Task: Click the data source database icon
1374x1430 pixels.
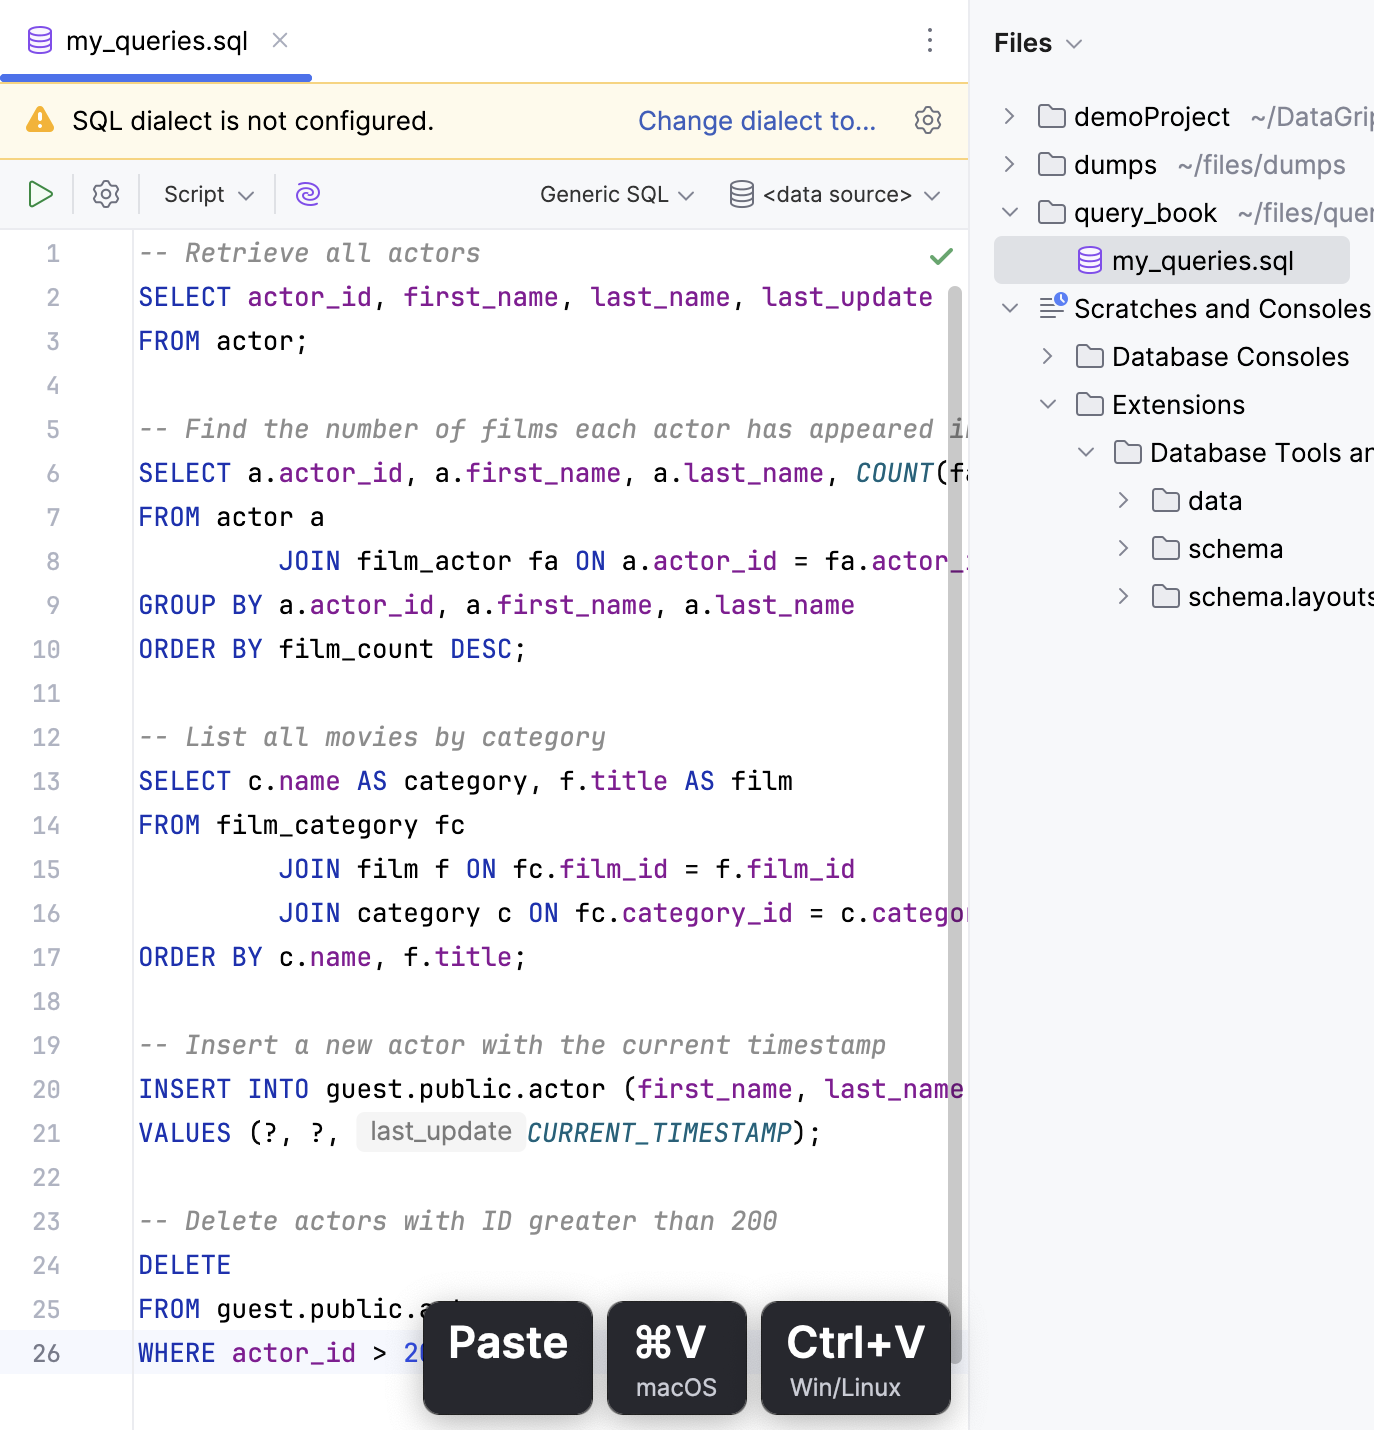Action: 742,194
